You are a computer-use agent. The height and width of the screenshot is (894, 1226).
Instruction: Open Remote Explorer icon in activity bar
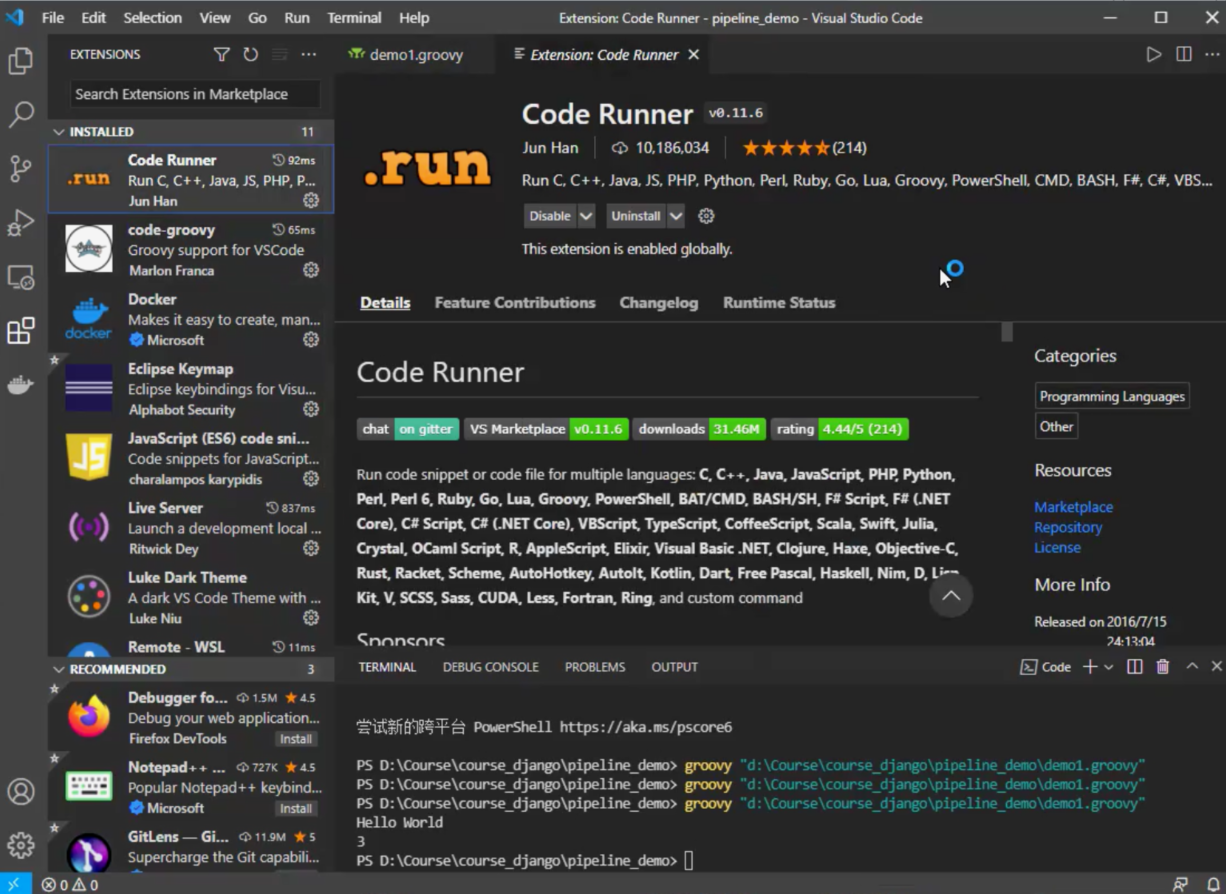tap(21, 276)
